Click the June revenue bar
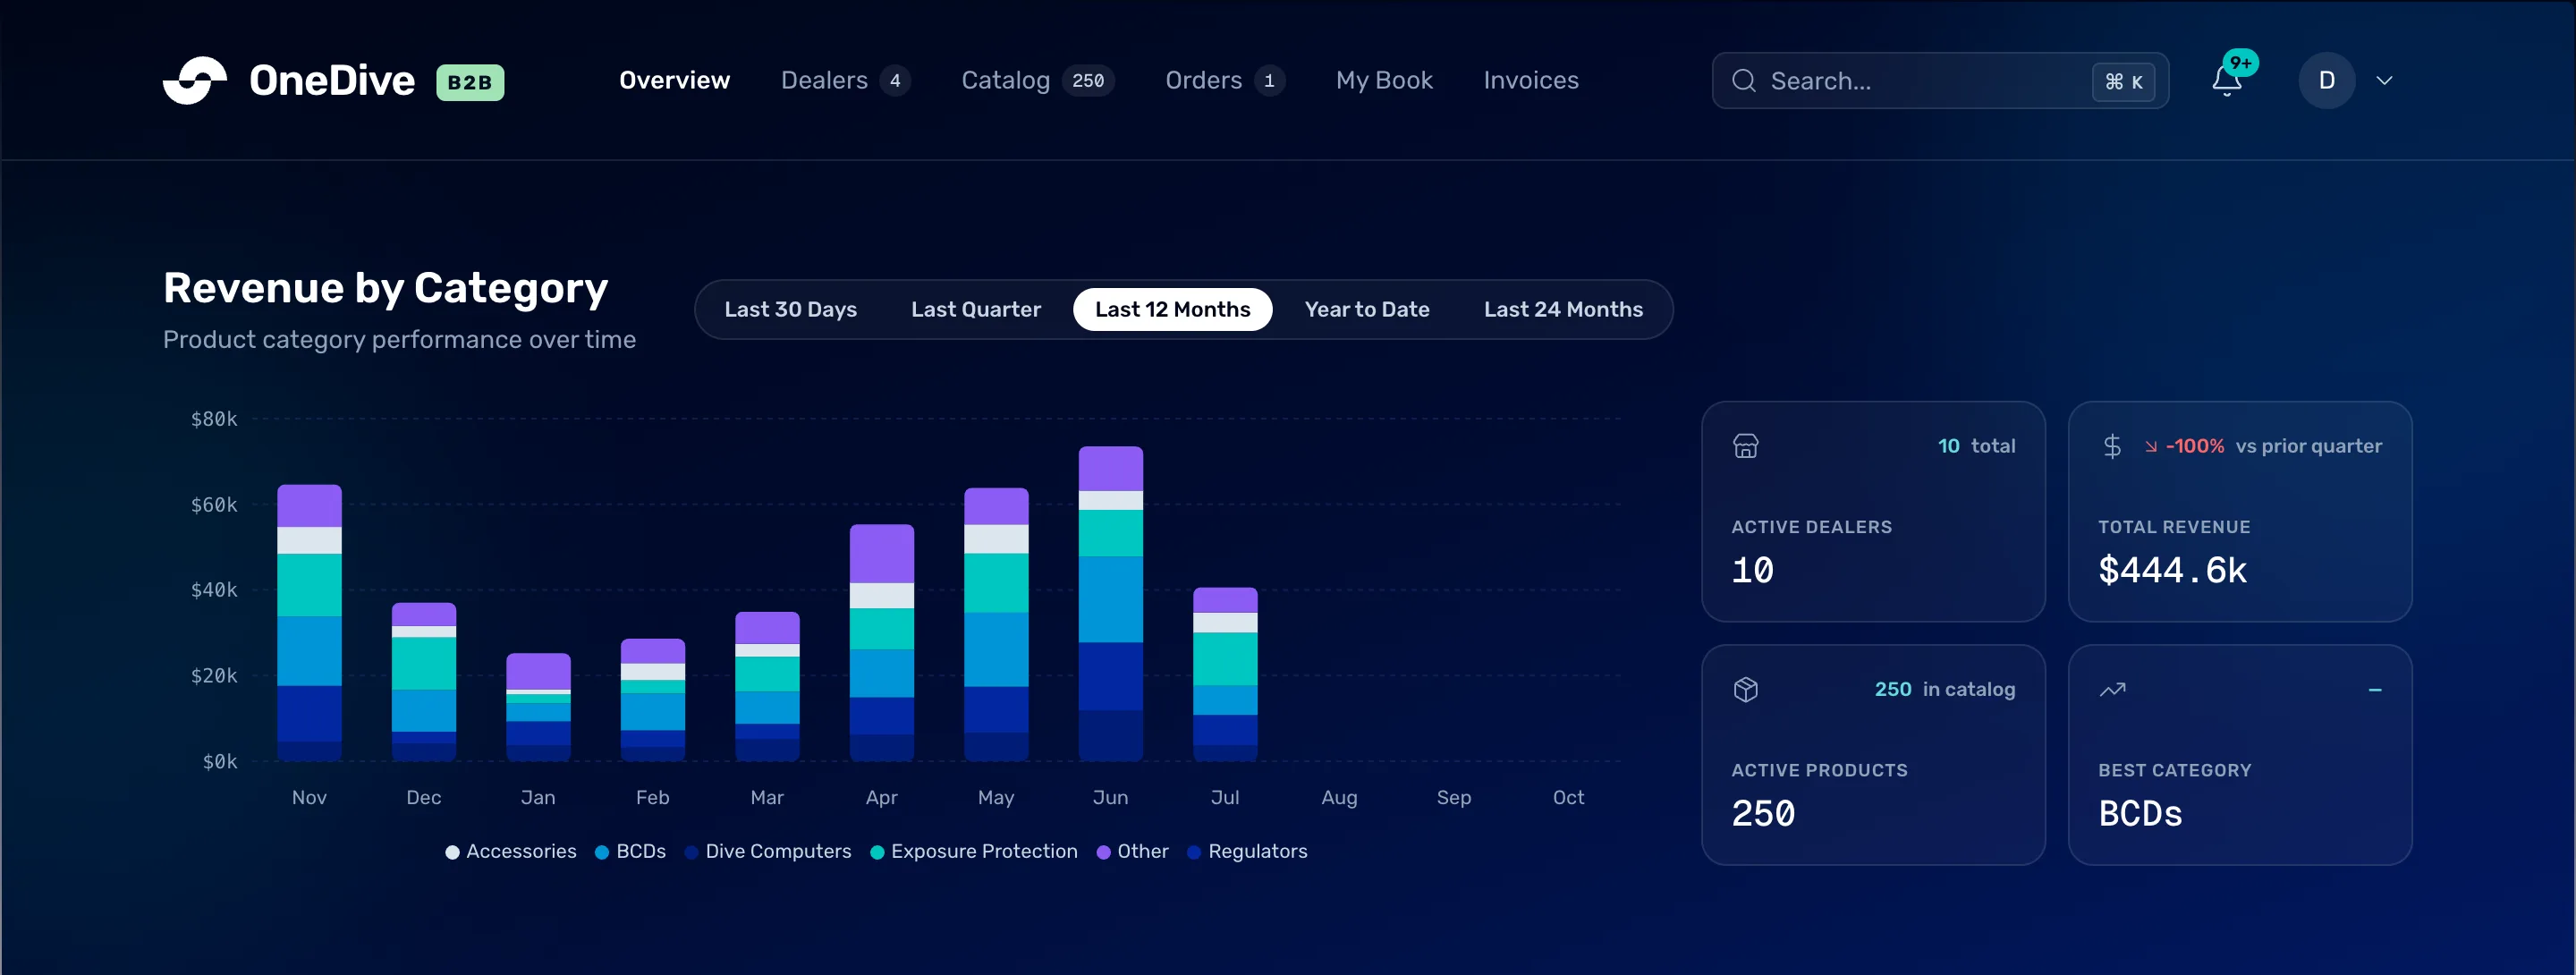 [1110, 604]
